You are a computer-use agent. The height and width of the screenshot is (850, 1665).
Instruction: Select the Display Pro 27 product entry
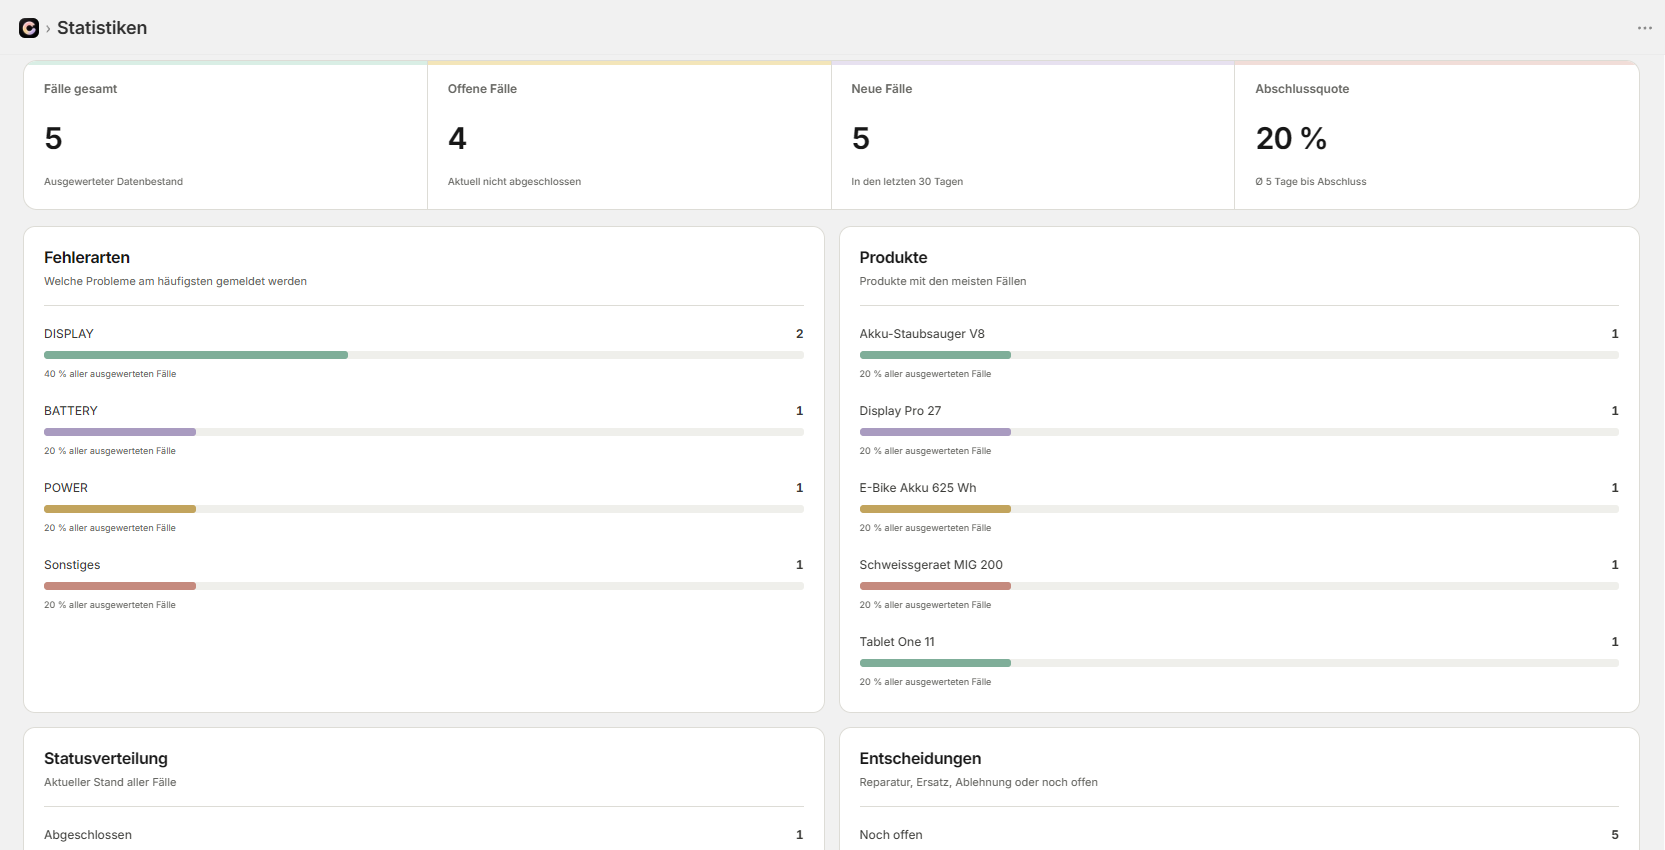point(1239,430)
